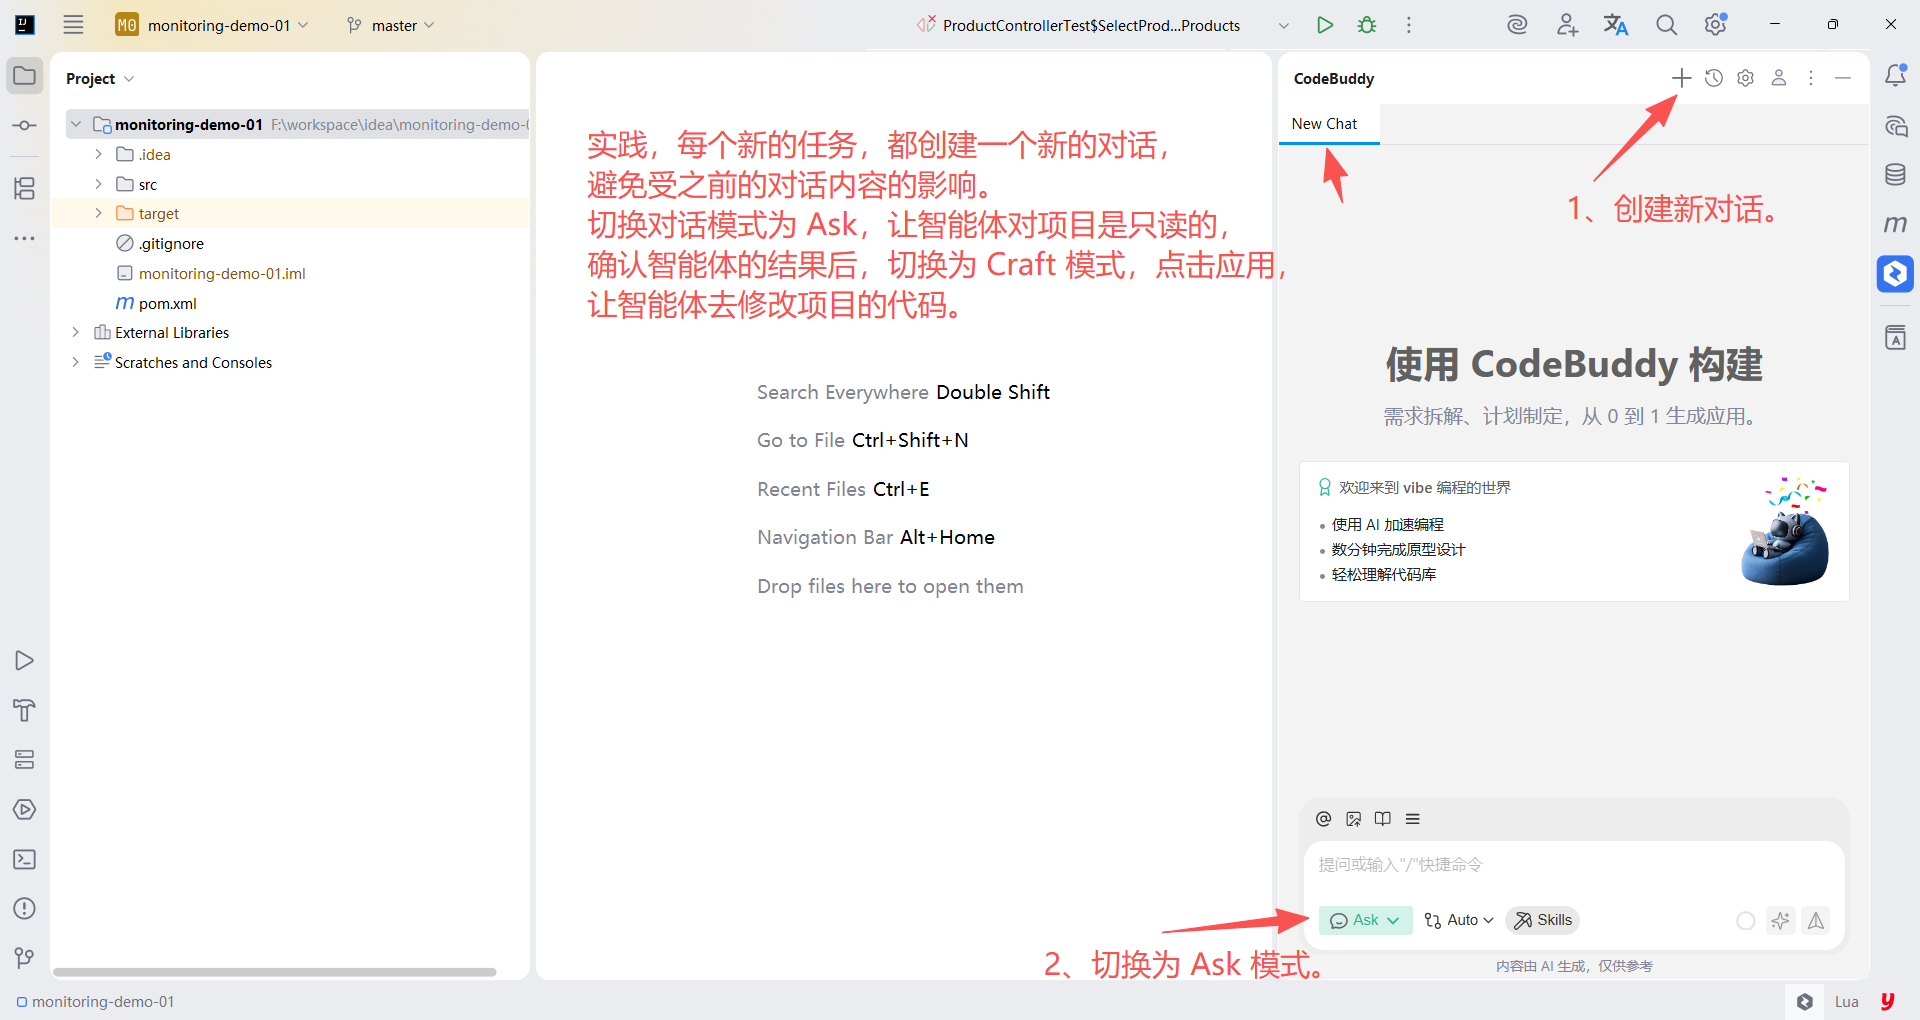Open the master branch dropdown

(390, 25)
